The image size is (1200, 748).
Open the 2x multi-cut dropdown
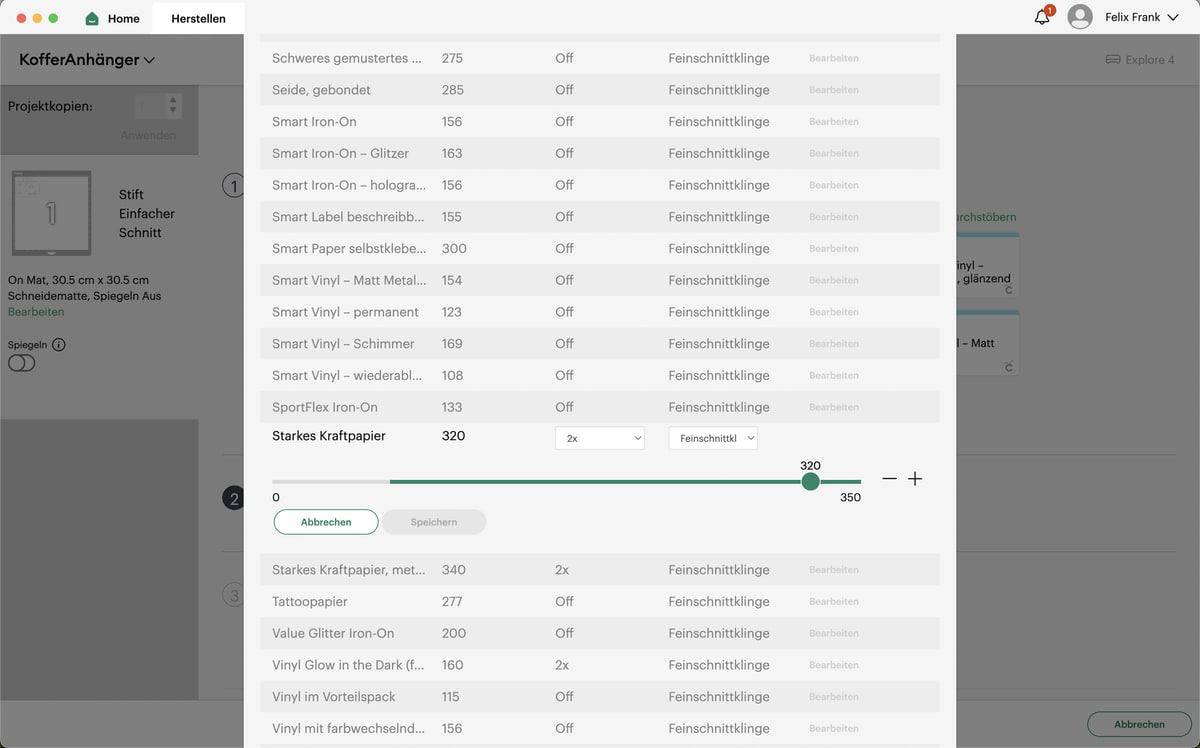click(599, 438)
